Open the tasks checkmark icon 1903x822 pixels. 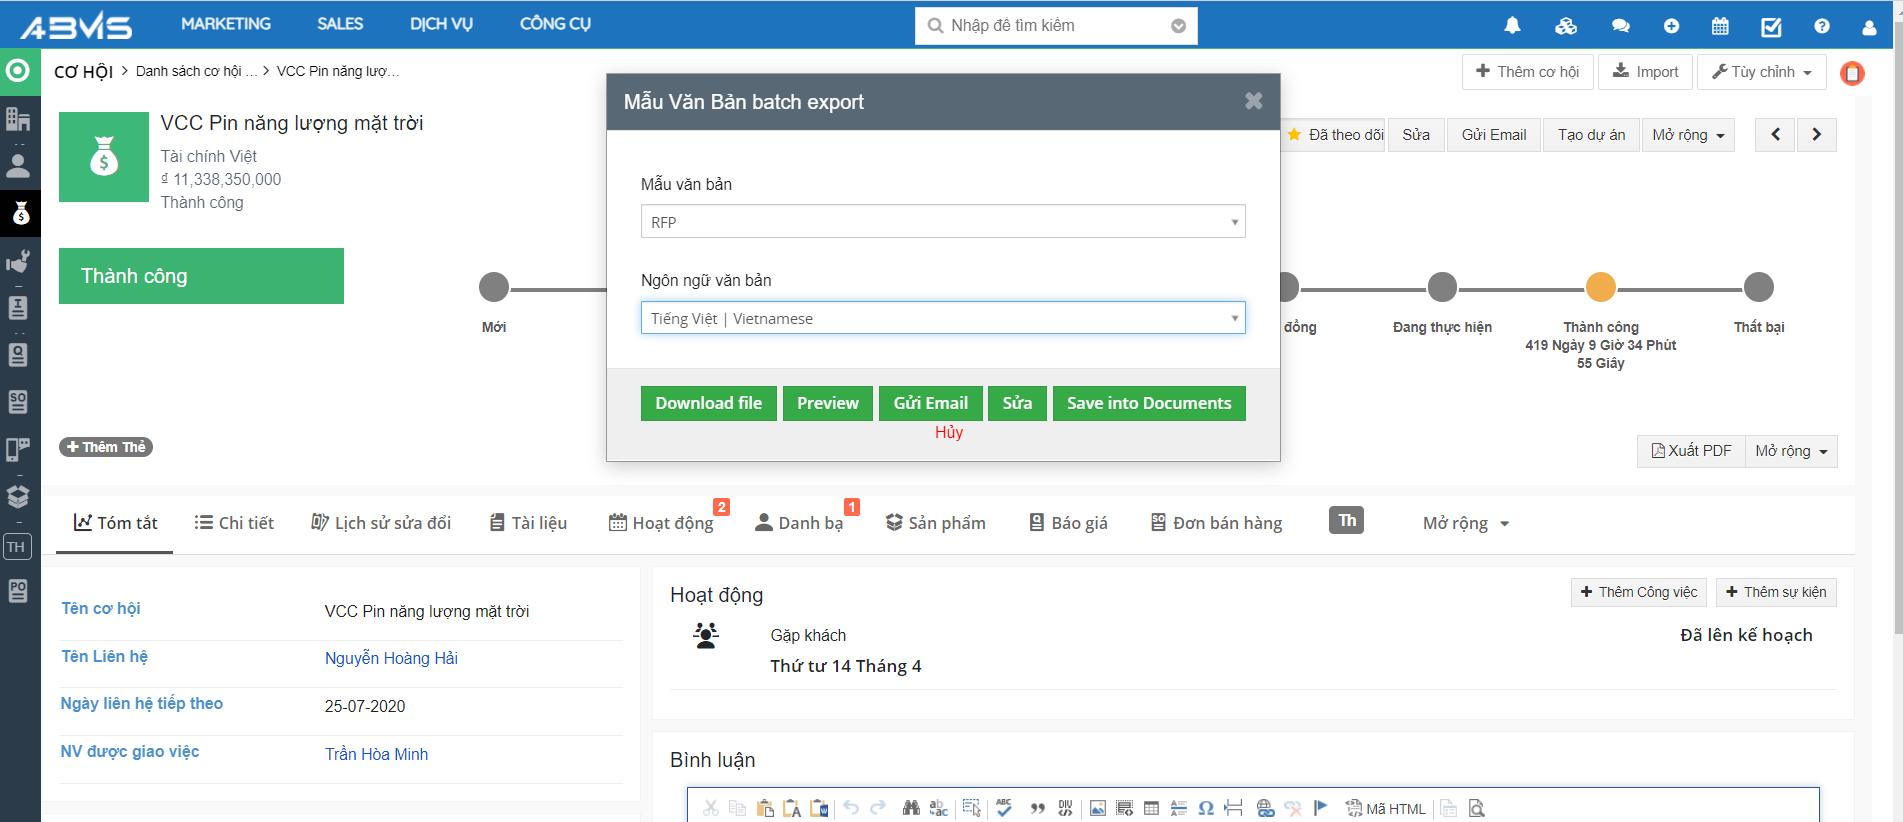(1771, 26)
